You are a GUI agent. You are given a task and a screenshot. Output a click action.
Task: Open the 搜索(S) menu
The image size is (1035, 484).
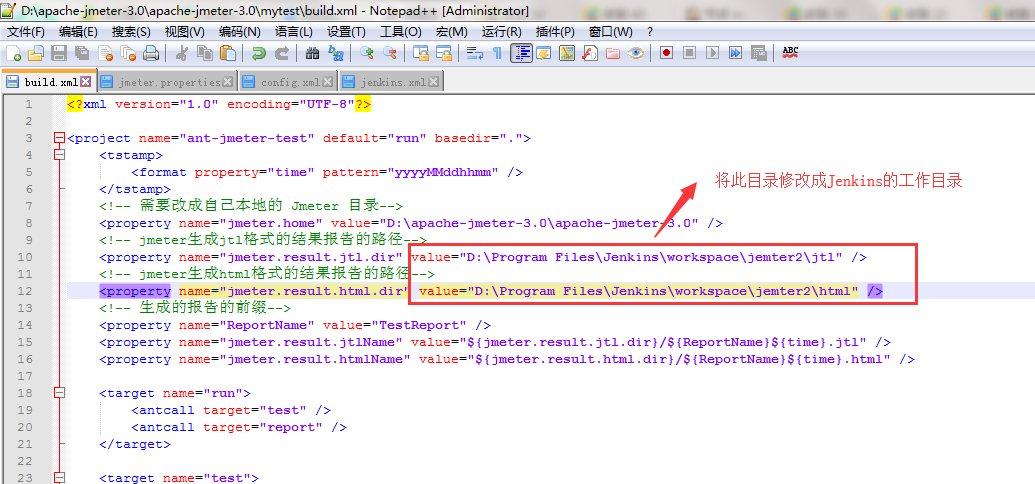(x=131, y=32)
